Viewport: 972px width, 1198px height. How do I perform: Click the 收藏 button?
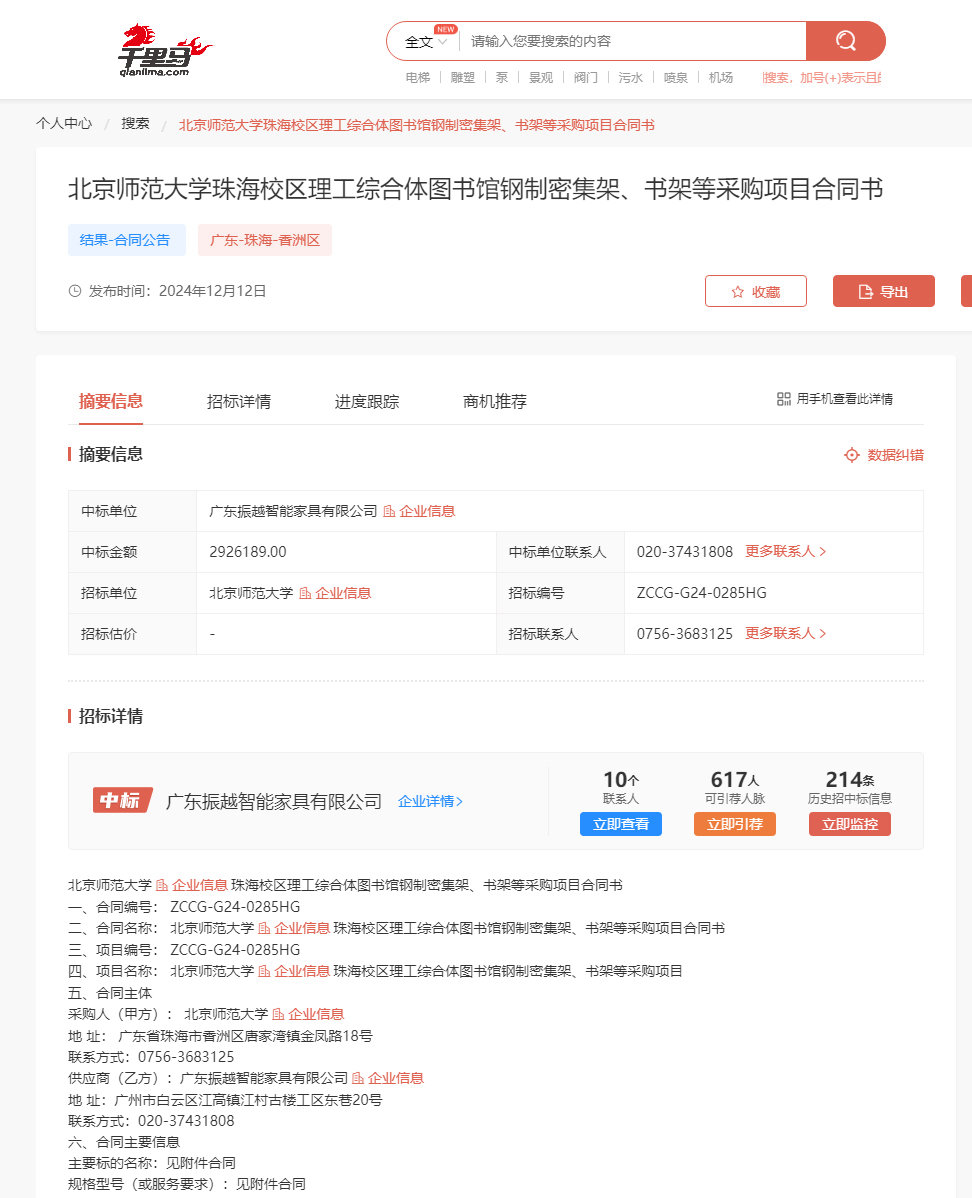[756, 291]
